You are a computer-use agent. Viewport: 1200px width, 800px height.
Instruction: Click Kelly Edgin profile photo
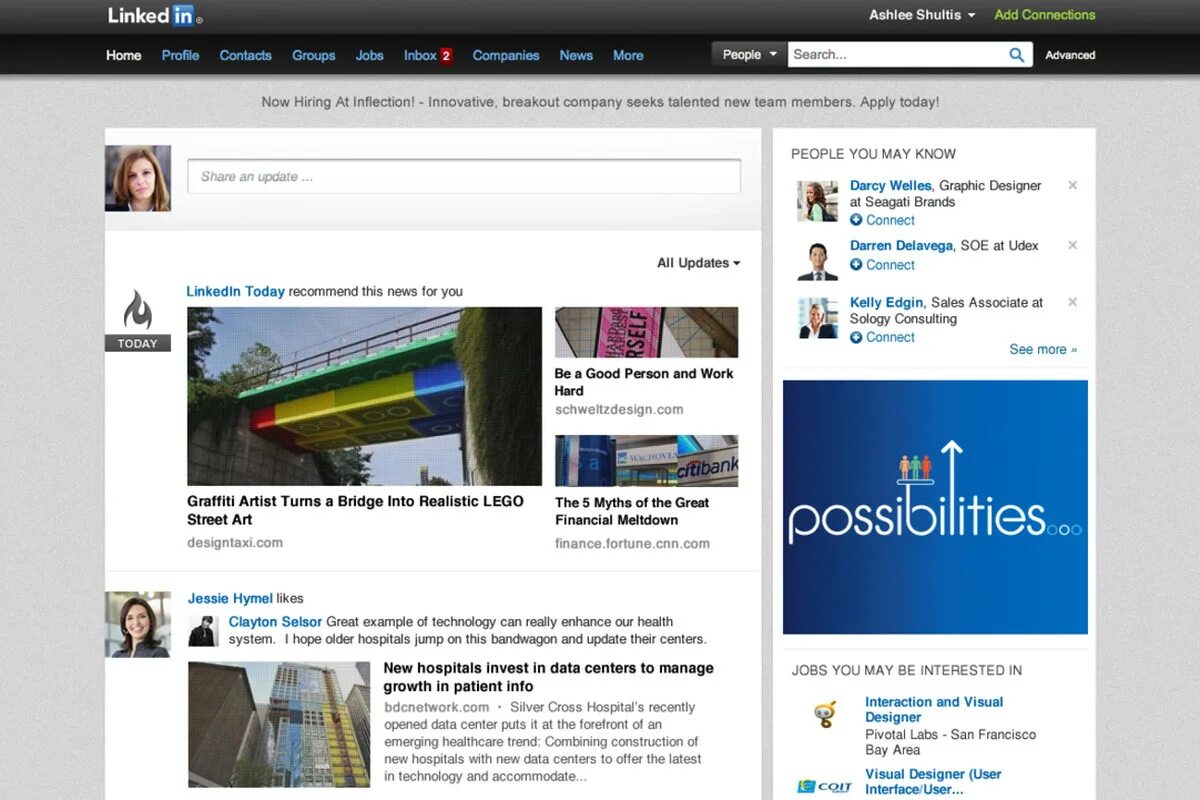pos(818,318)
